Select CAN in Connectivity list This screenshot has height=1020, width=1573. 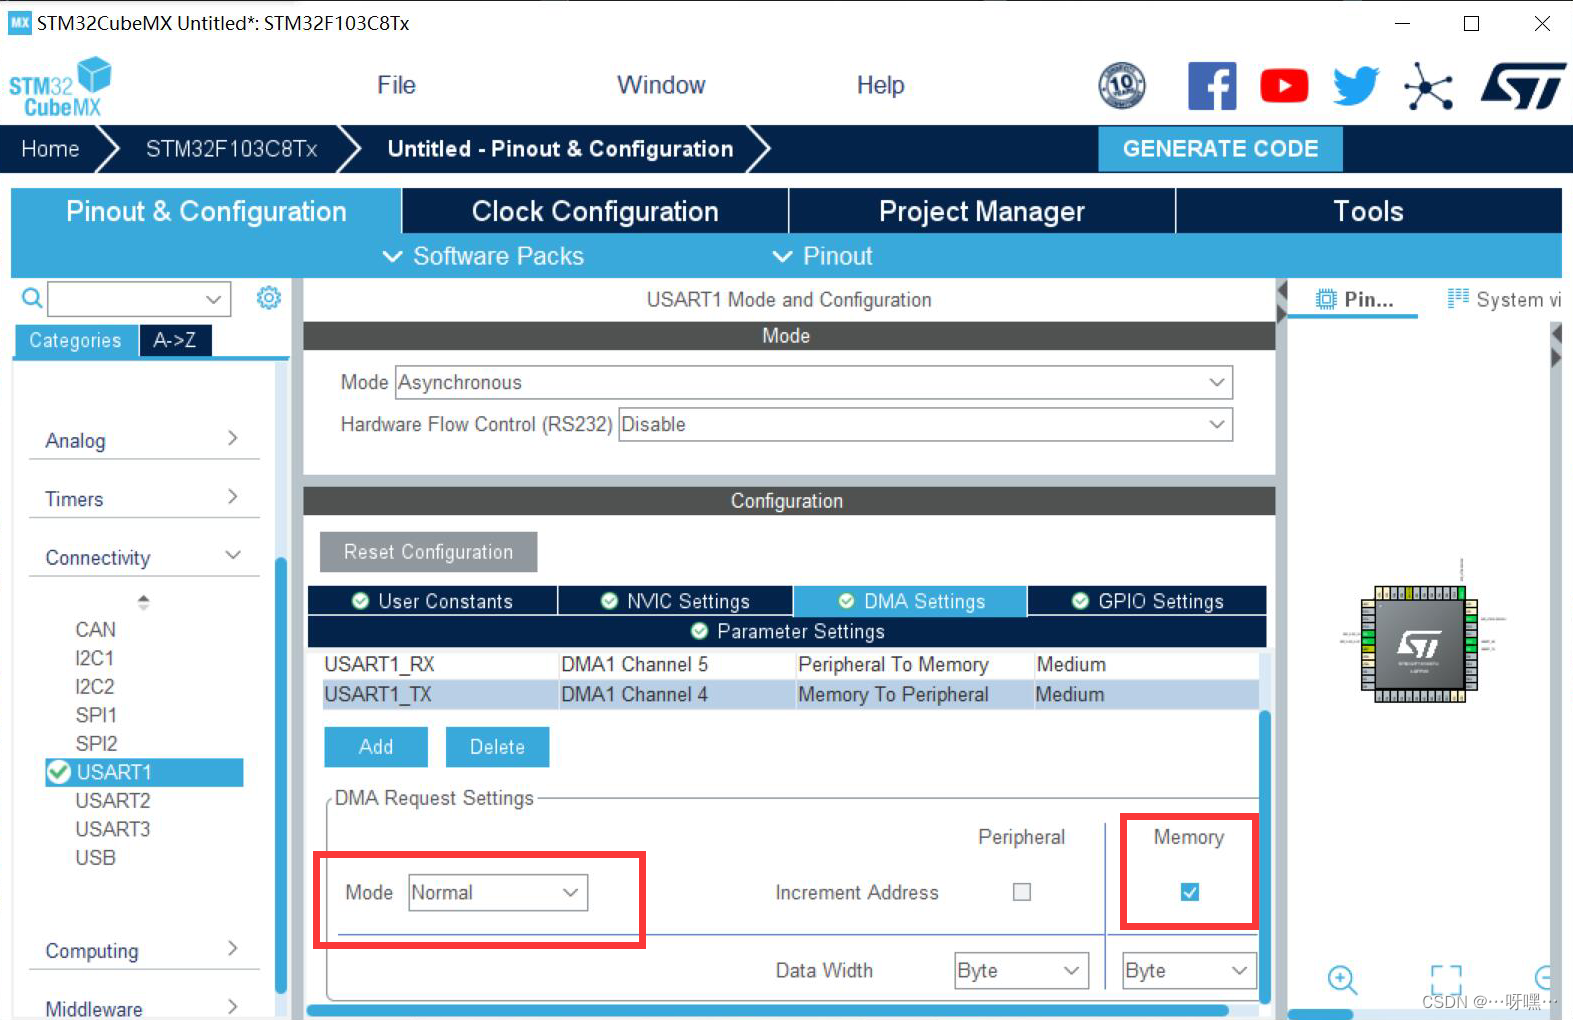(95, 630)
